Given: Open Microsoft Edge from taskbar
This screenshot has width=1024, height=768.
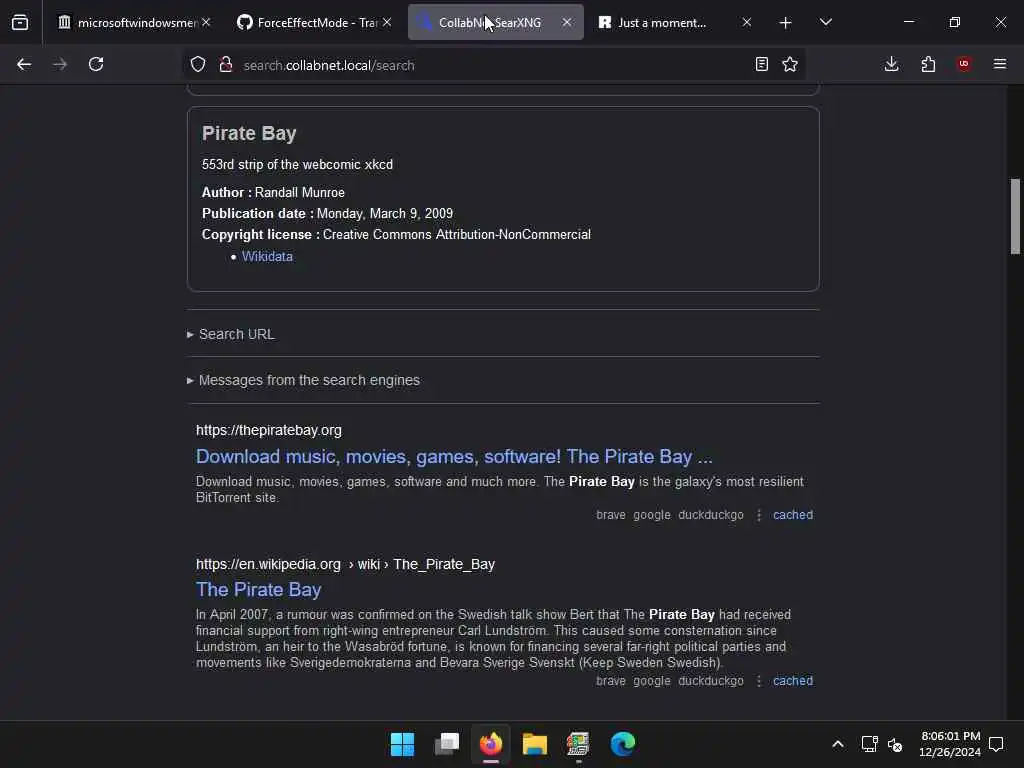Looking at the screenshot, I should (623, 744).
